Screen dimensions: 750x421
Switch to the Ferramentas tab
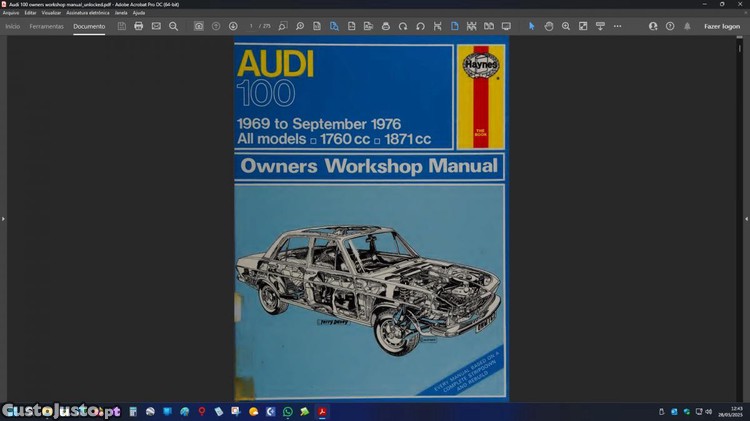point(47,26)
